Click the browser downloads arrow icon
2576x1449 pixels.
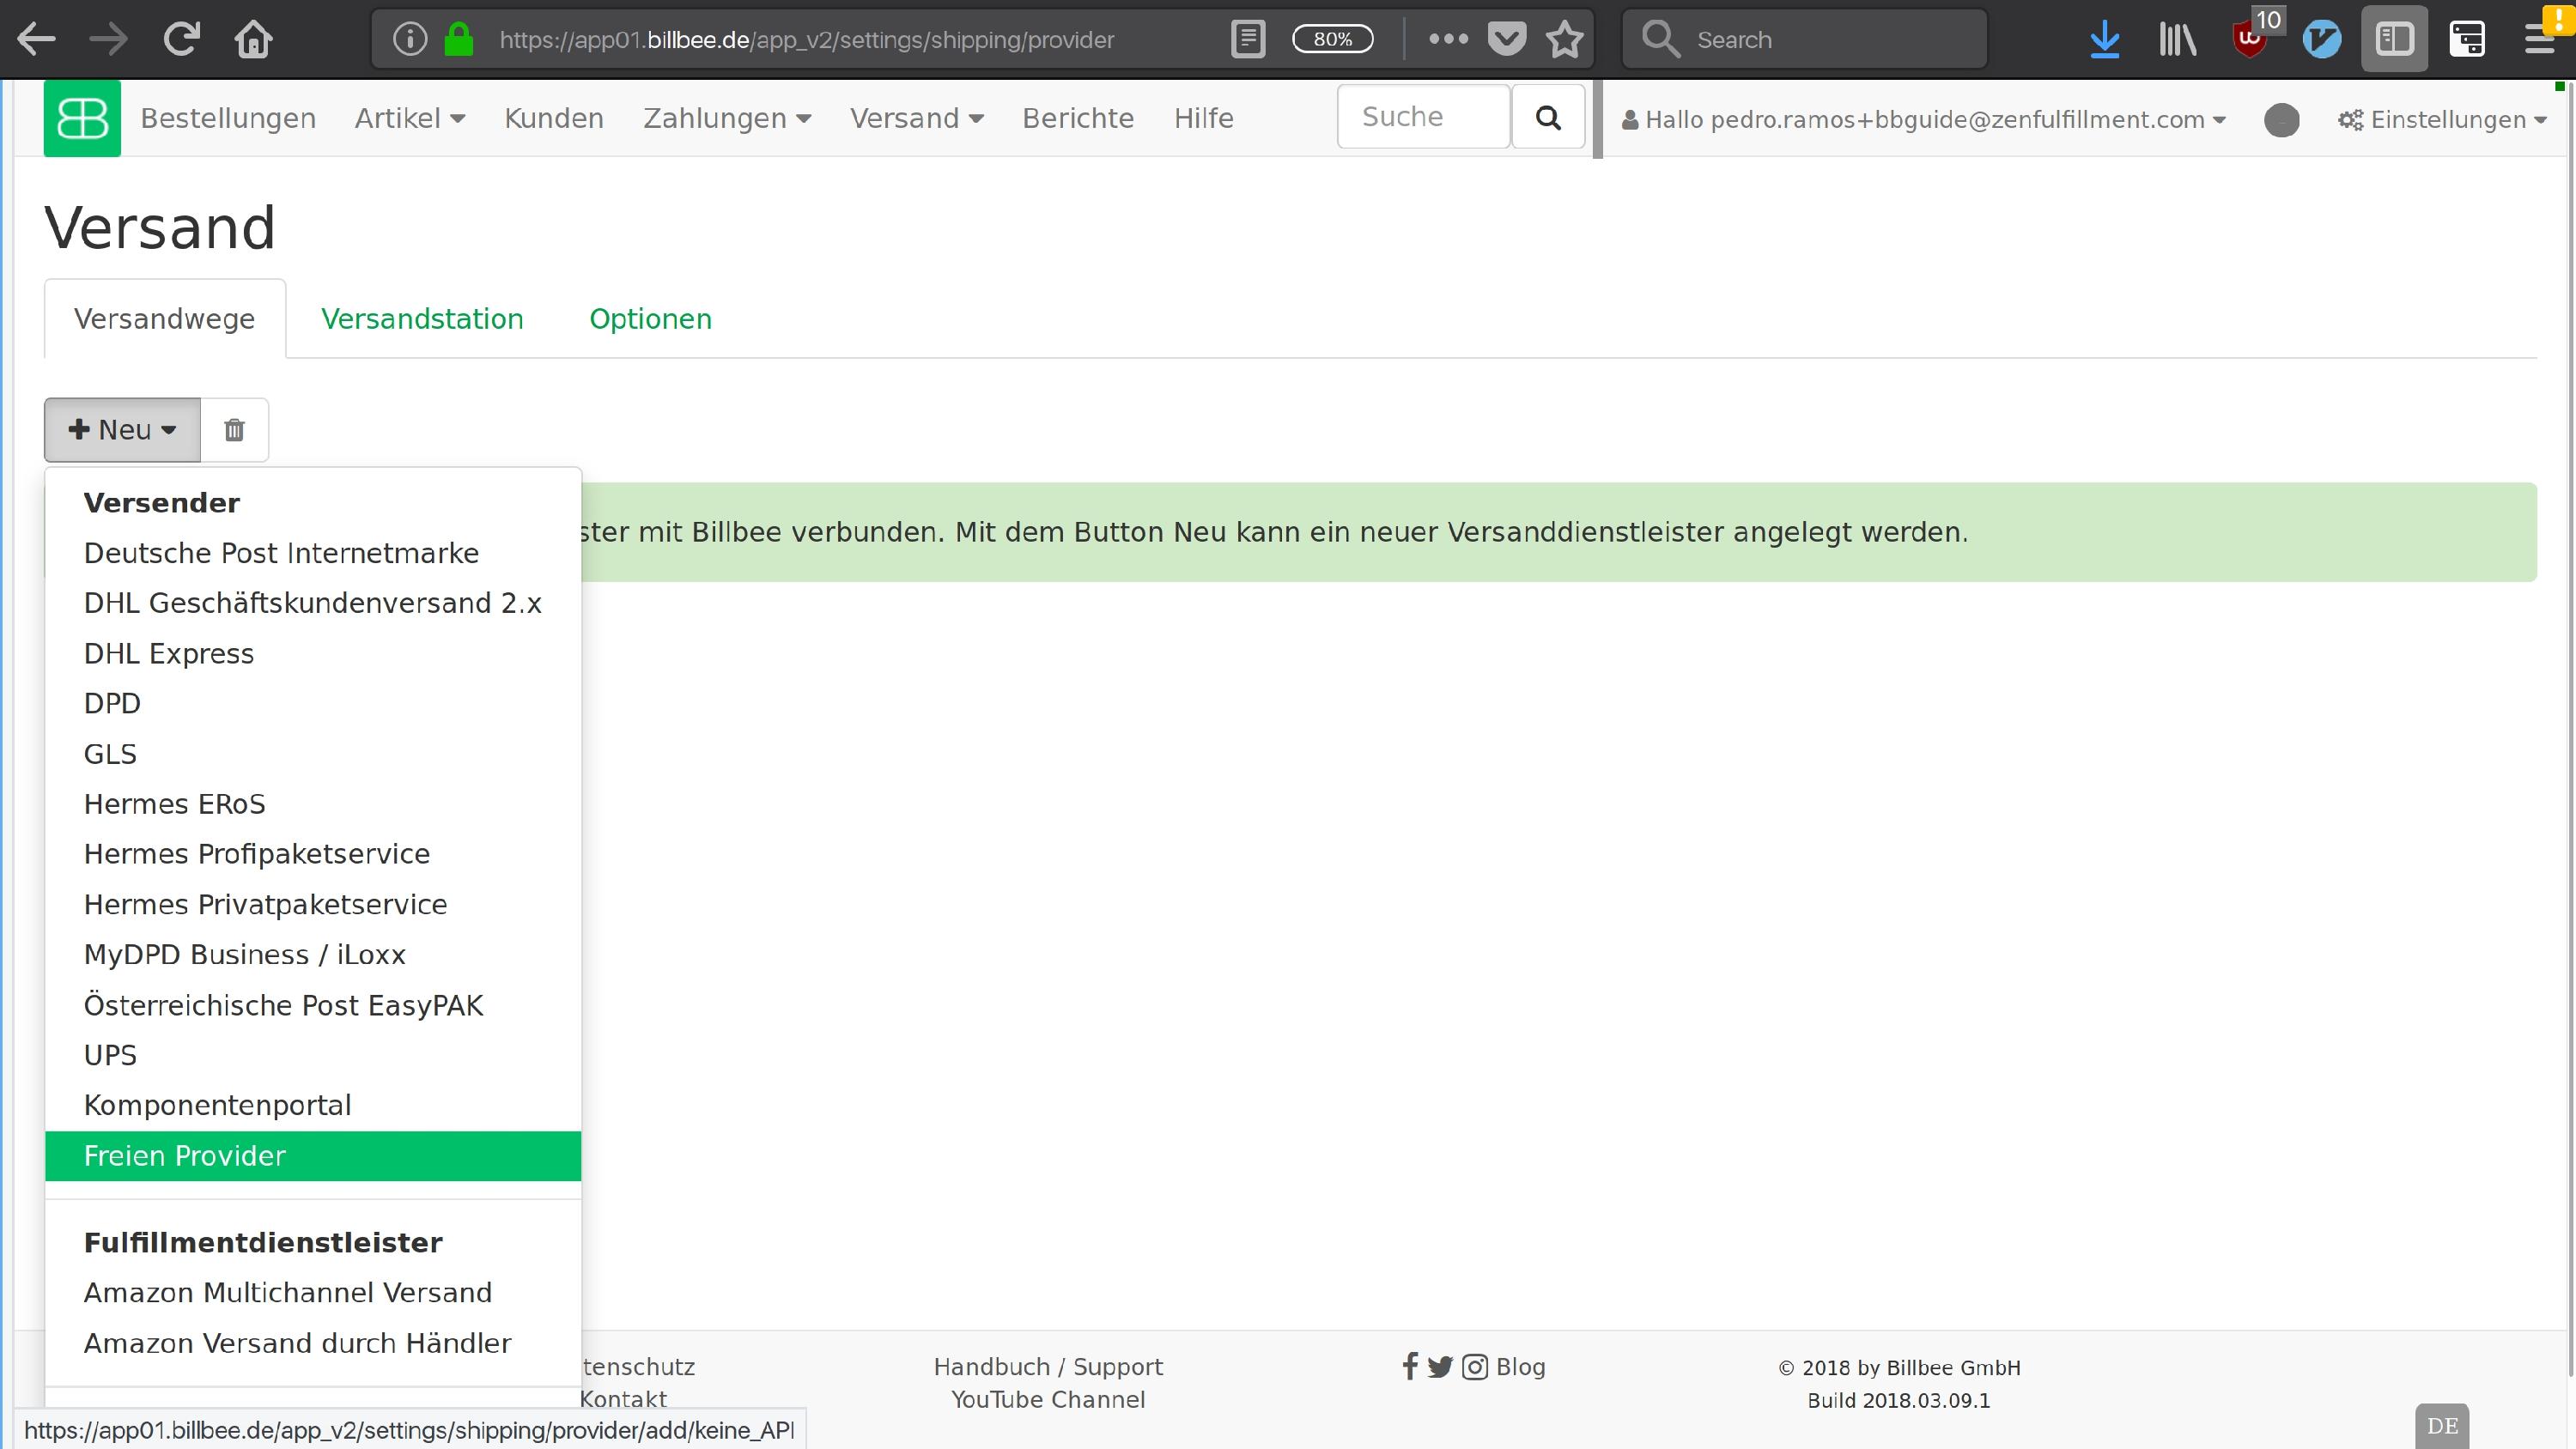(2104, 38)
